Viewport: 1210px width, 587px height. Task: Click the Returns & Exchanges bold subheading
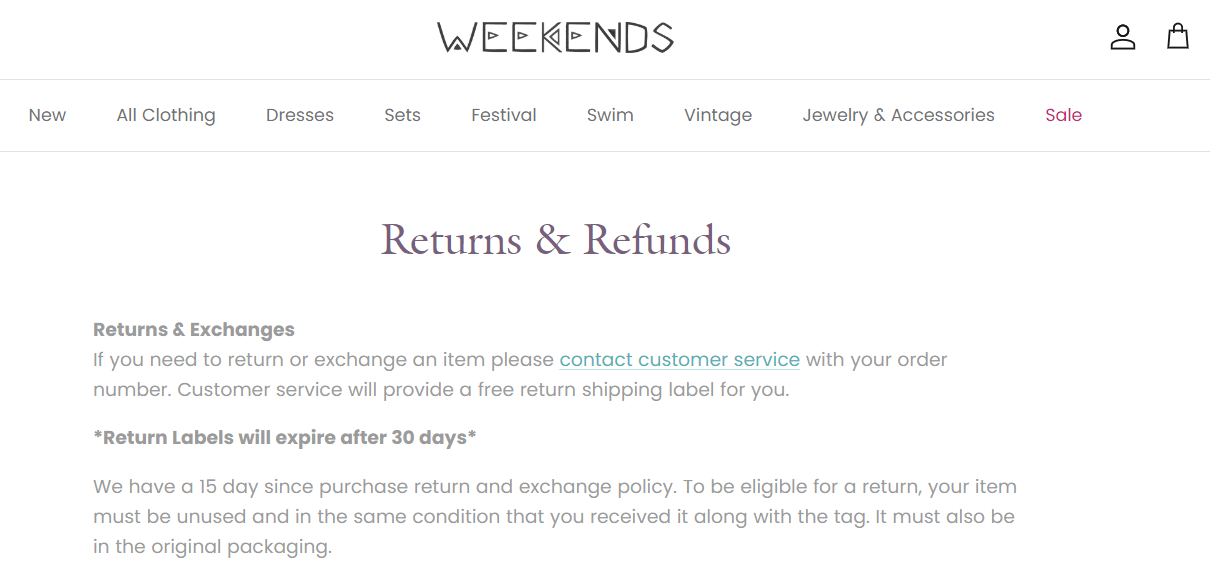point(194,329)
